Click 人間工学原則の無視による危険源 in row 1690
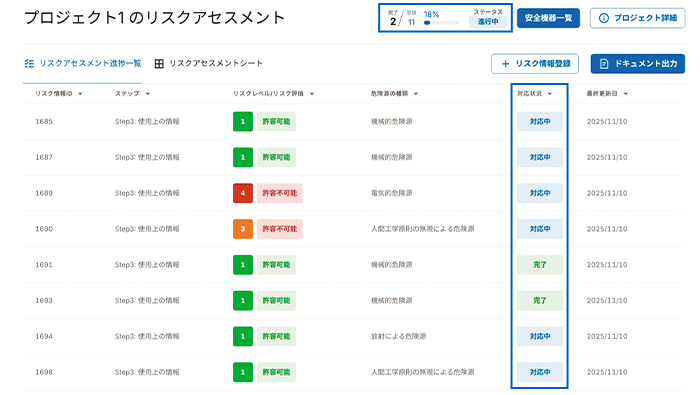 [422, 229]
